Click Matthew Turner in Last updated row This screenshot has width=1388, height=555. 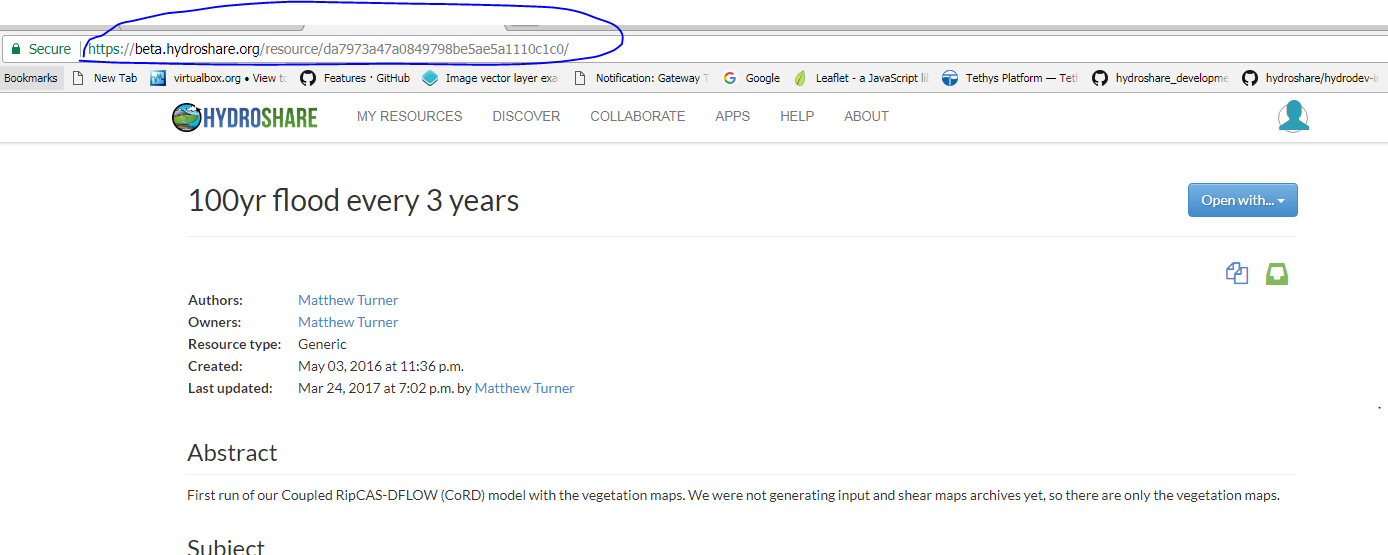point(525,388)
